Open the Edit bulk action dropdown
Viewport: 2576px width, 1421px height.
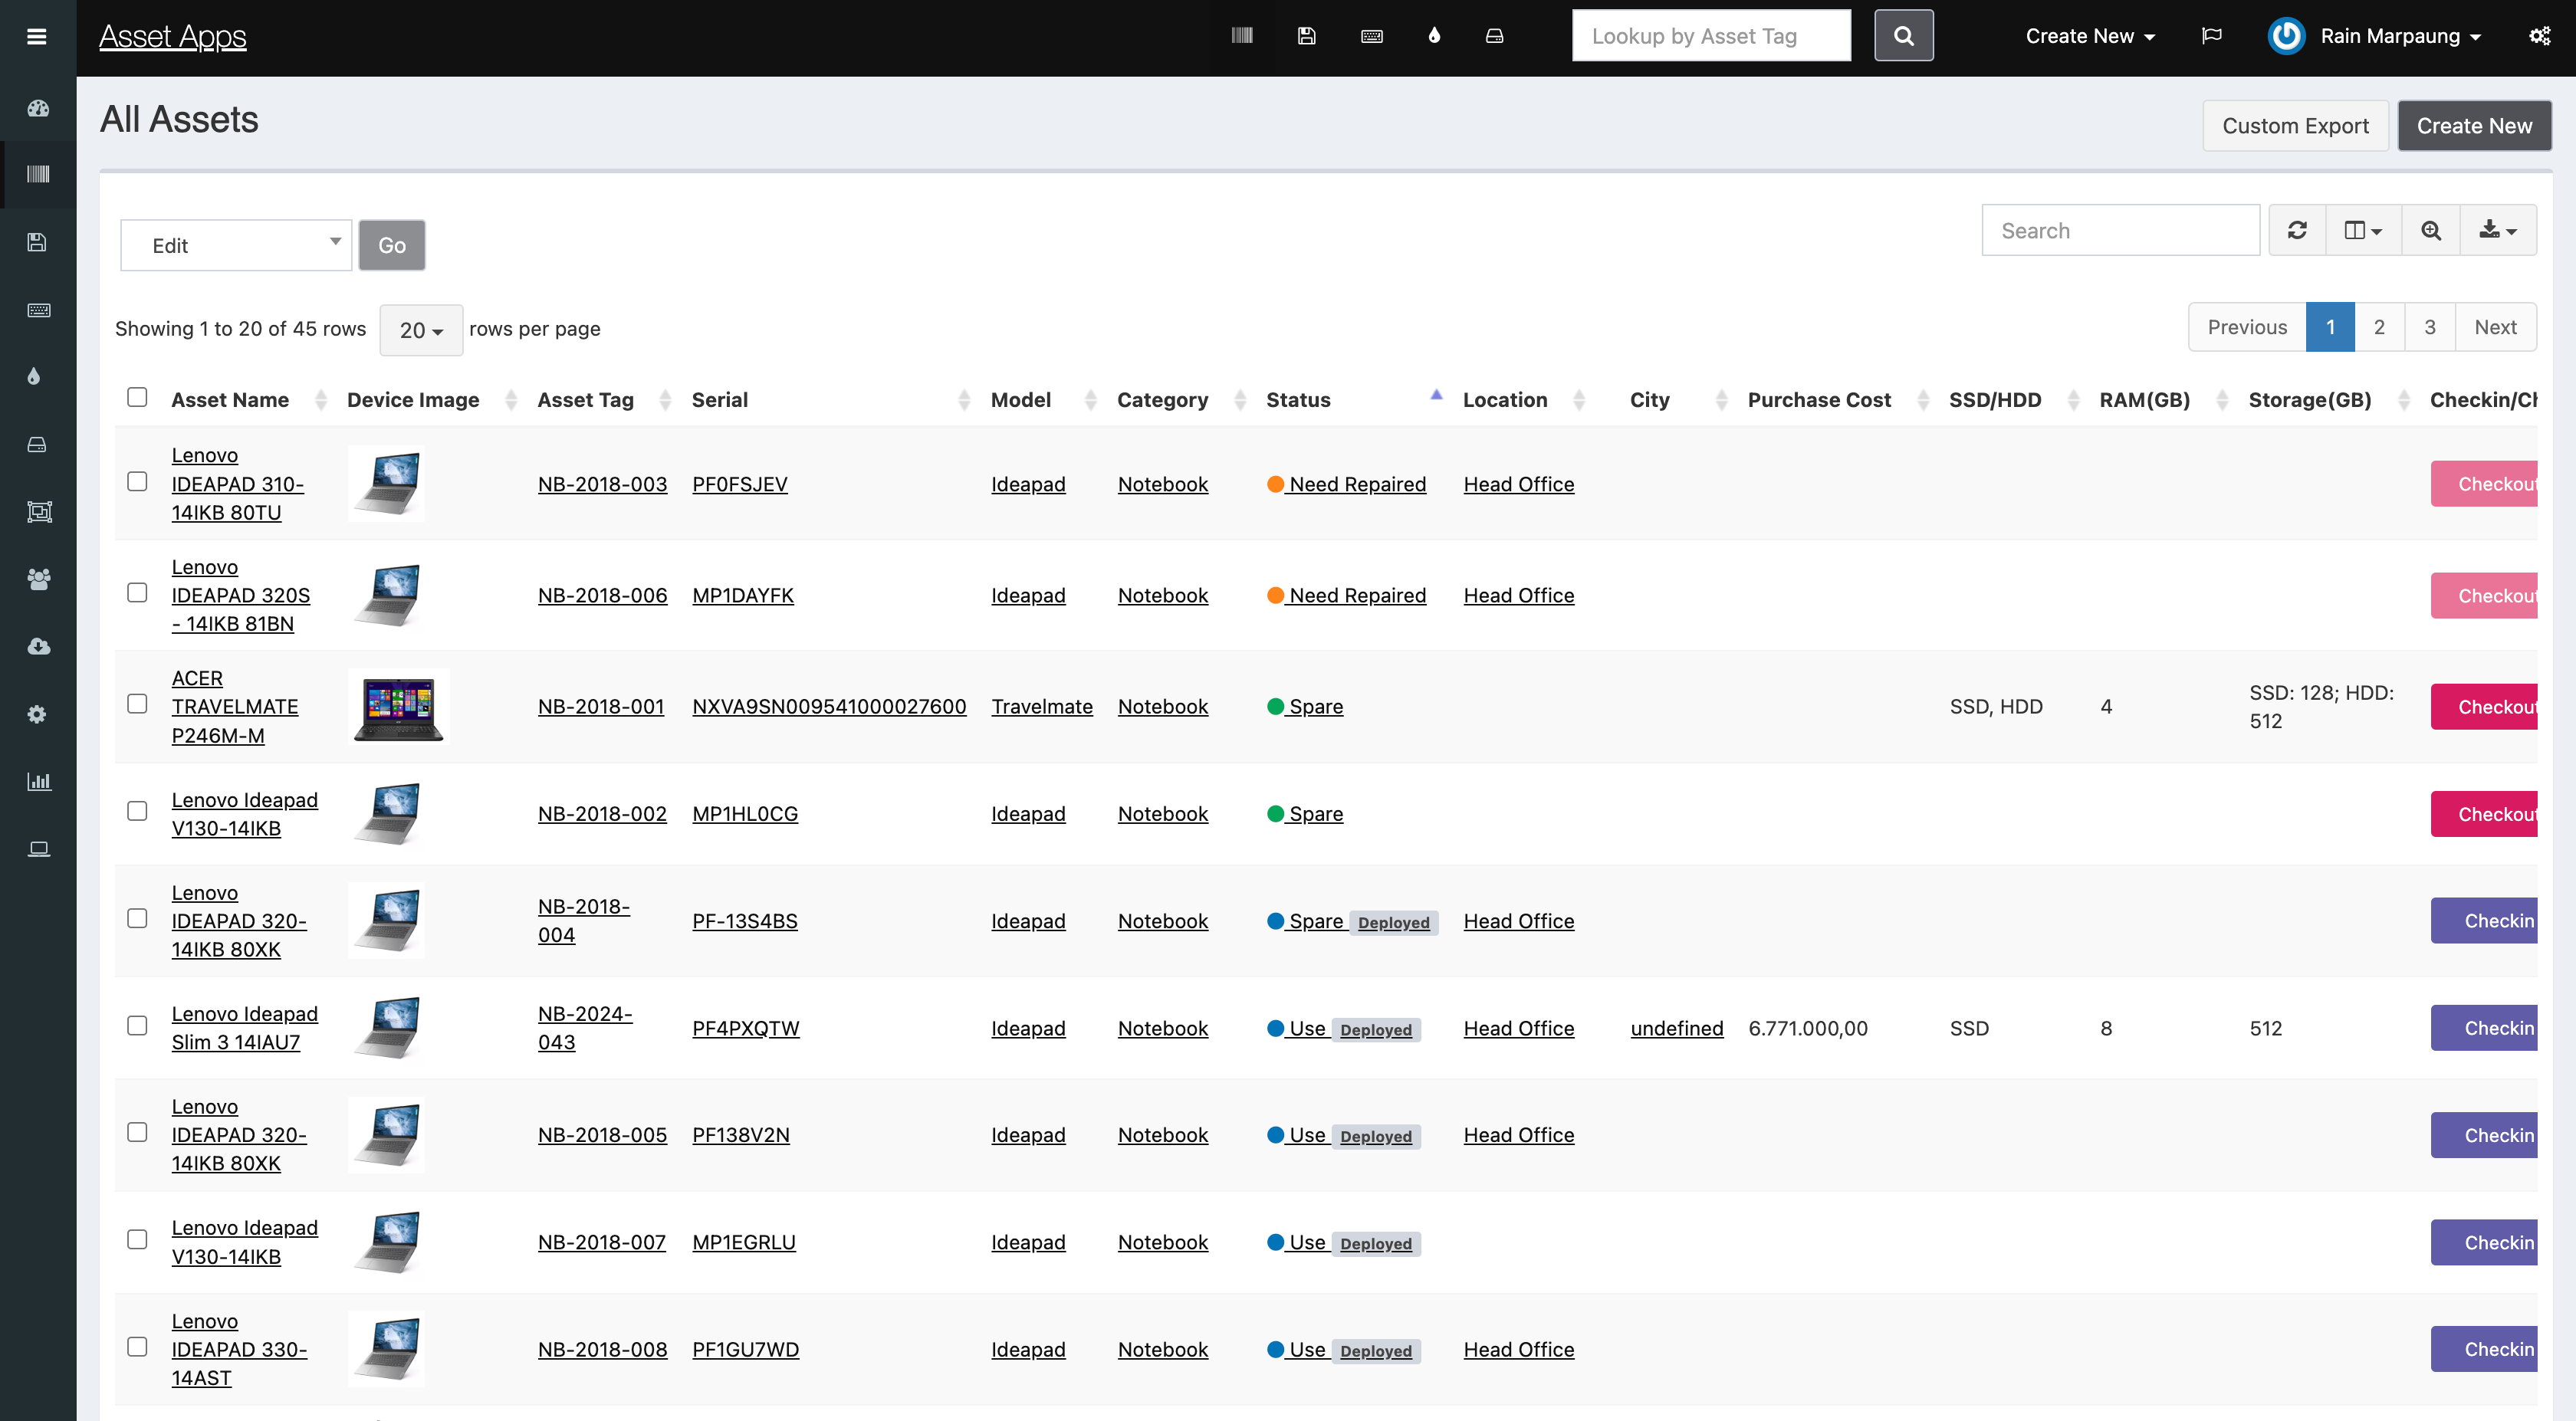click(236, 246)
